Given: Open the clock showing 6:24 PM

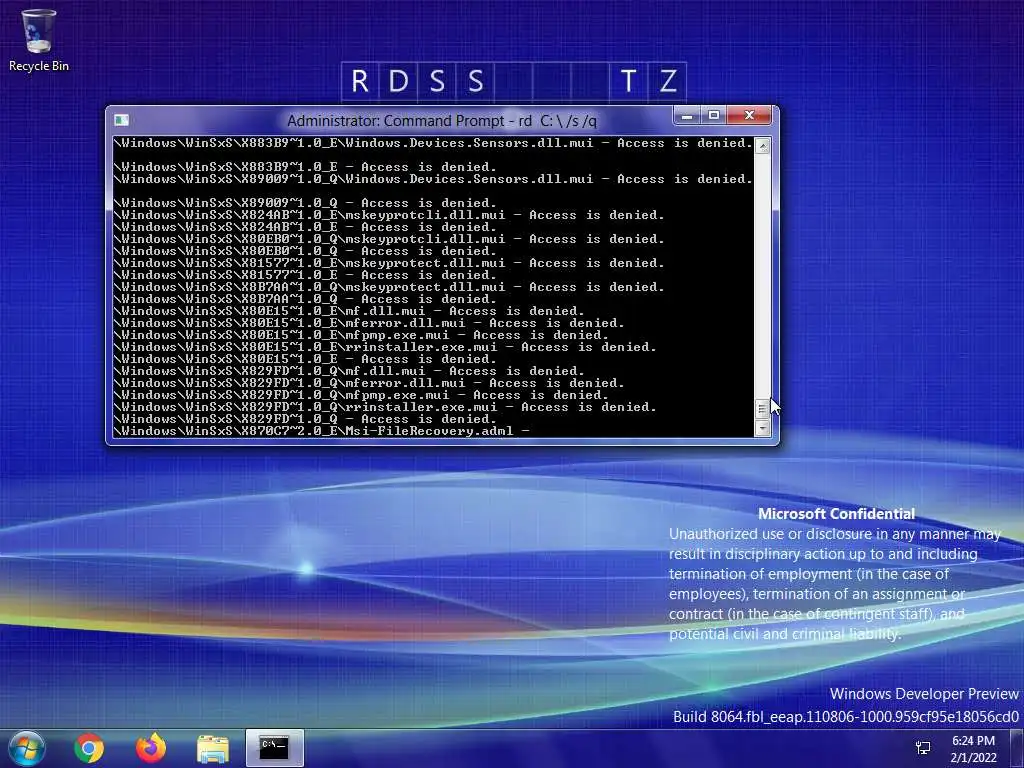Looking at the screenshot, I should pos(973,749).
